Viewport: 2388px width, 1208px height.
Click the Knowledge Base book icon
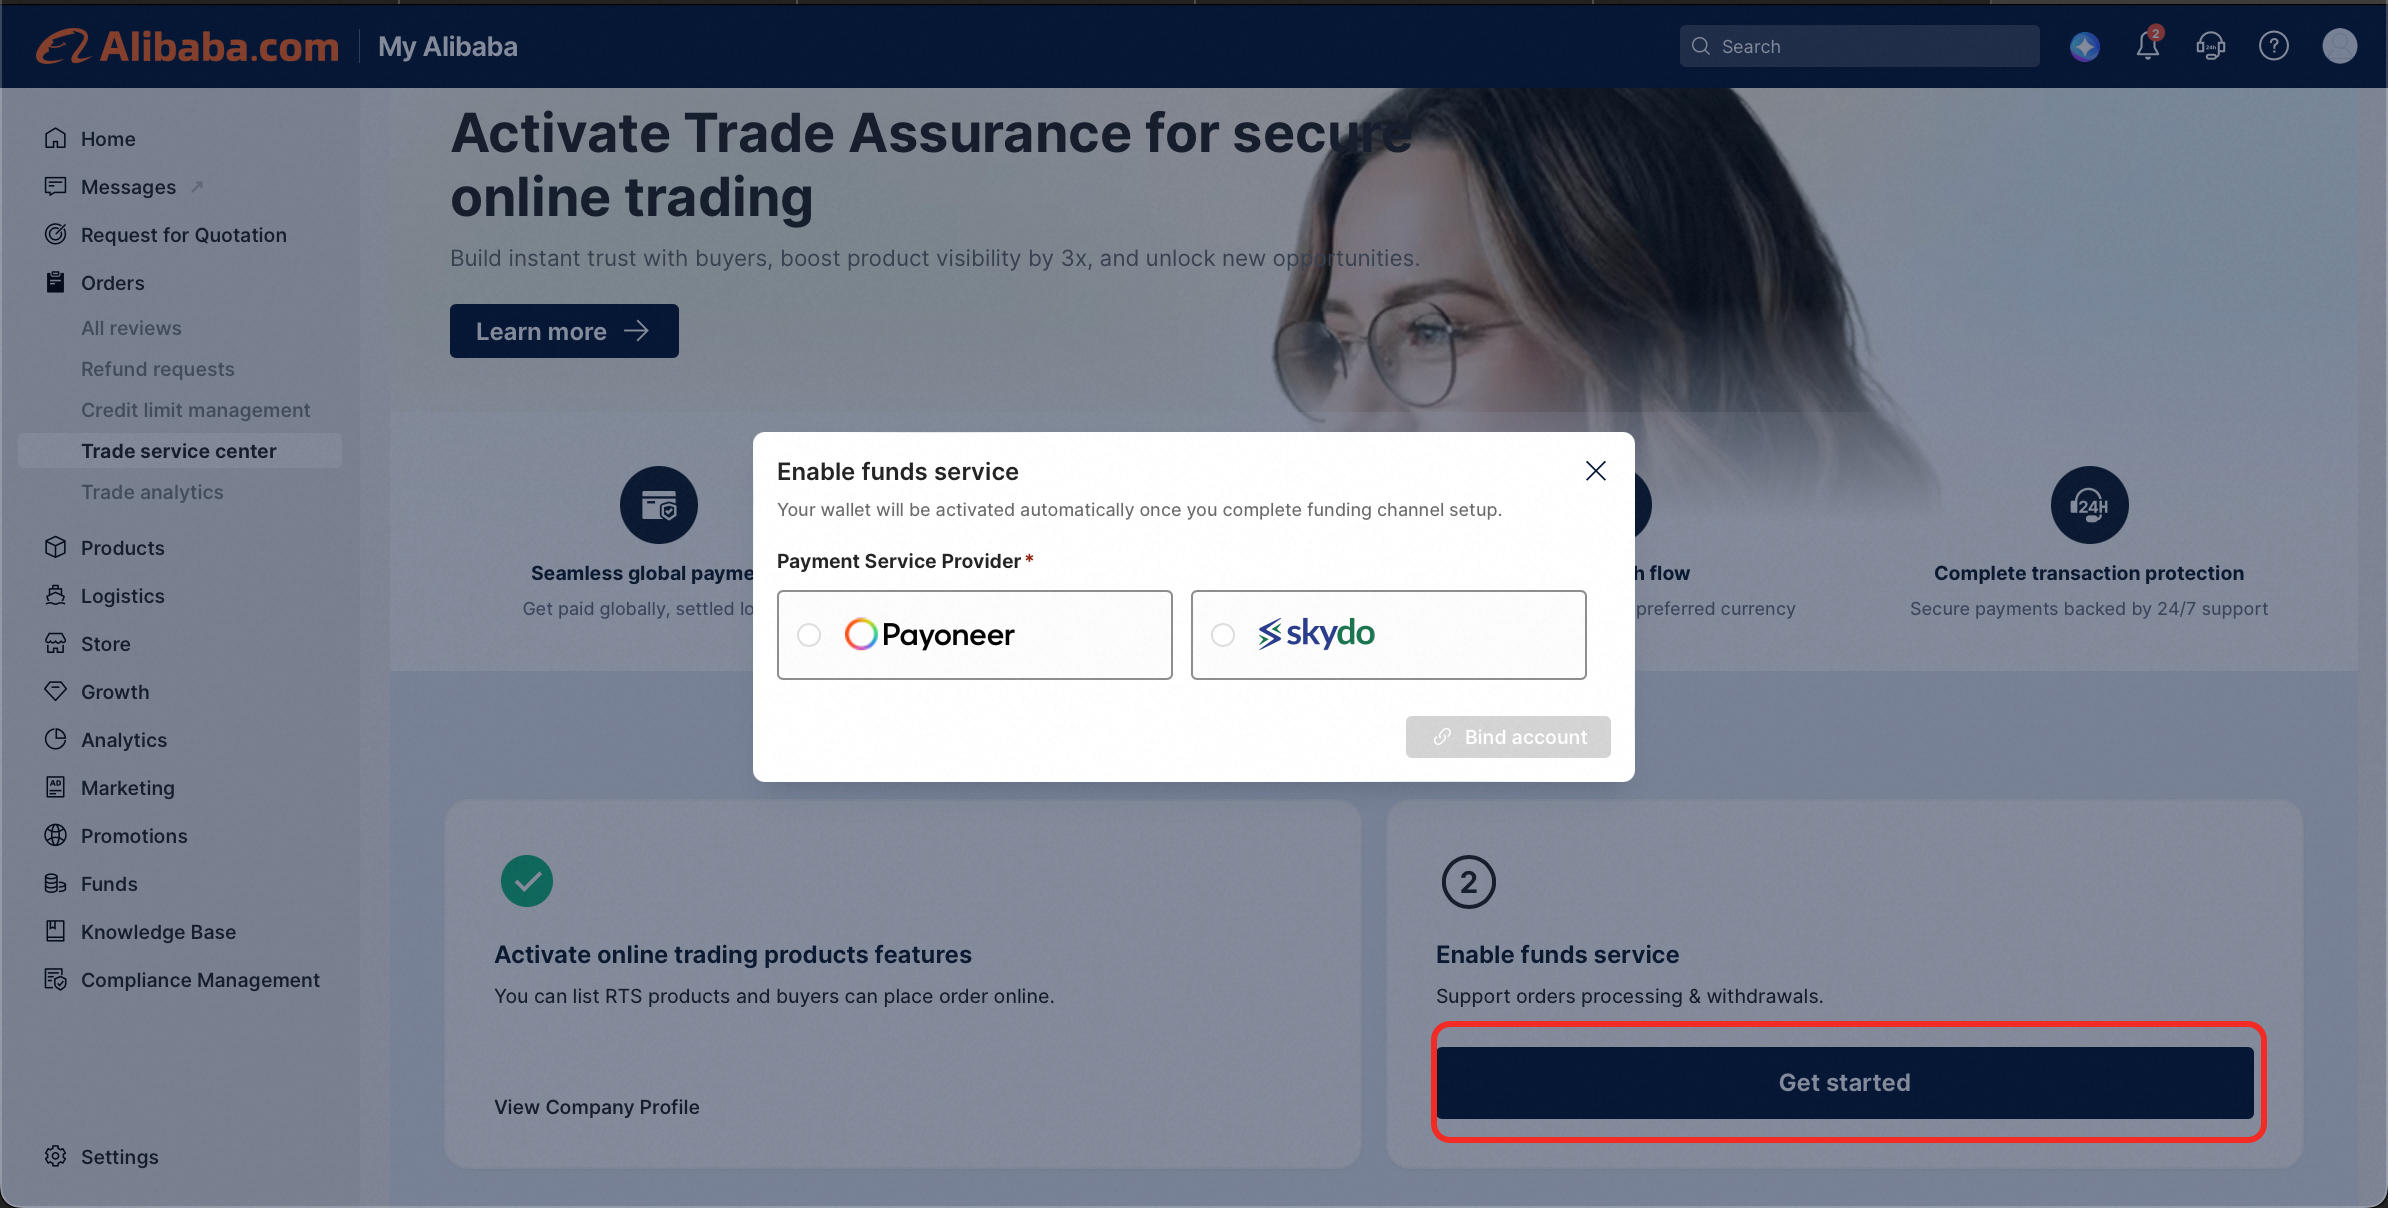(x=56, y=931)
